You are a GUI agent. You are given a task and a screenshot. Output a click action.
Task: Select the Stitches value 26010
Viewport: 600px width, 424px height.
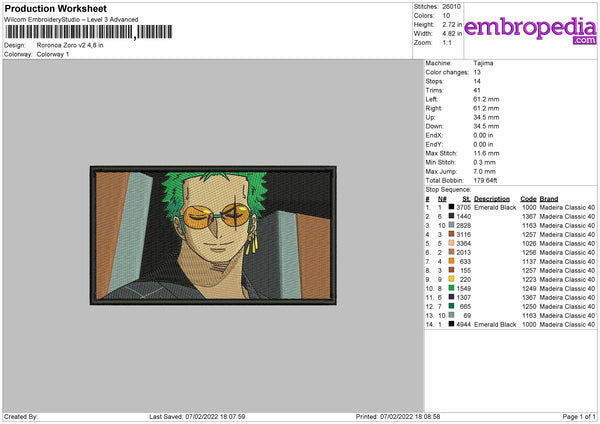(452, 7)
